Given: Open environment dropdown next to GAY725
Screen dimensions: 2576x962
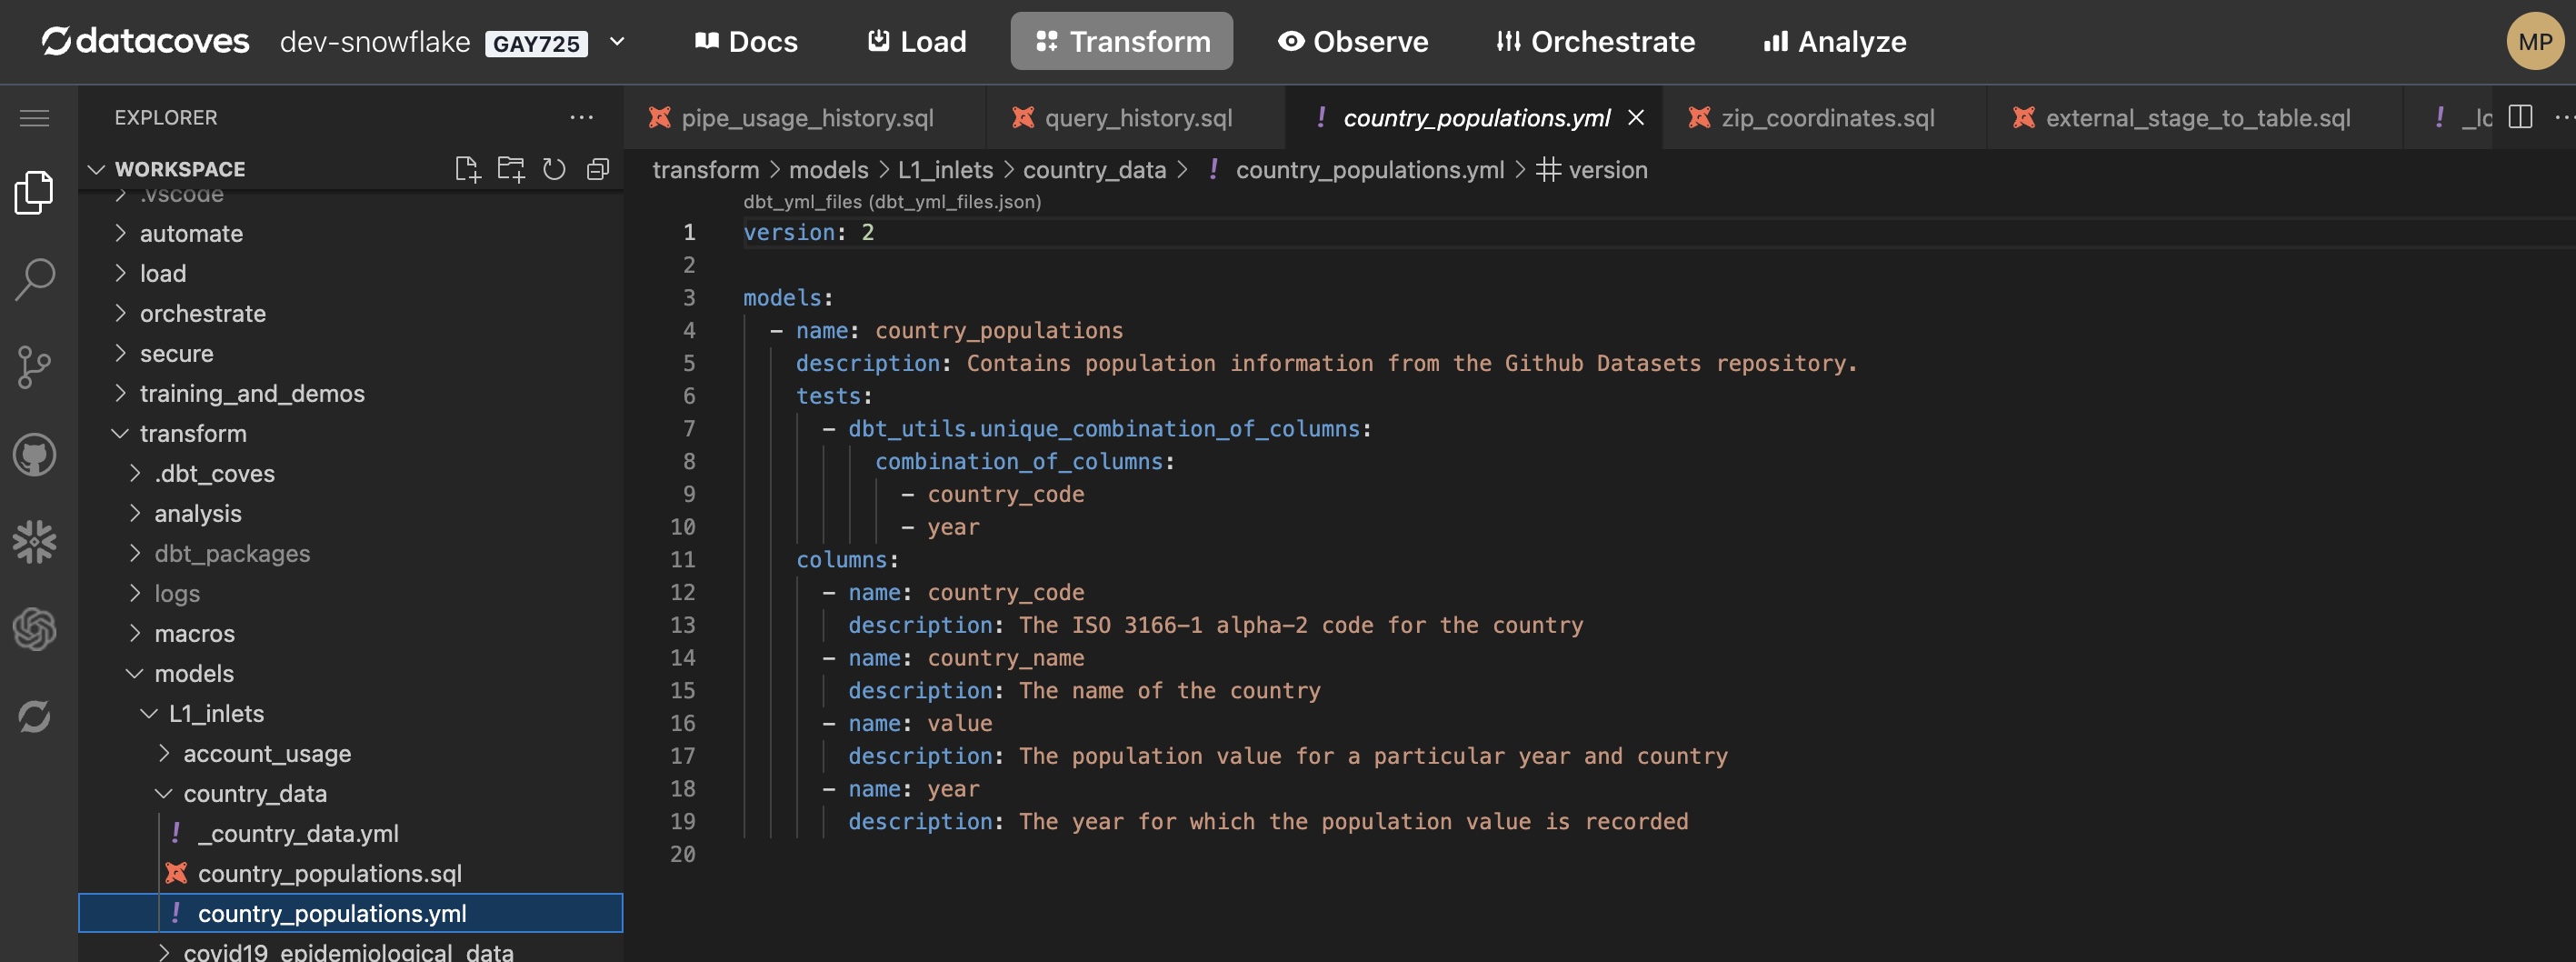Looking at the screenshot, I should click(x=617, y=41).
